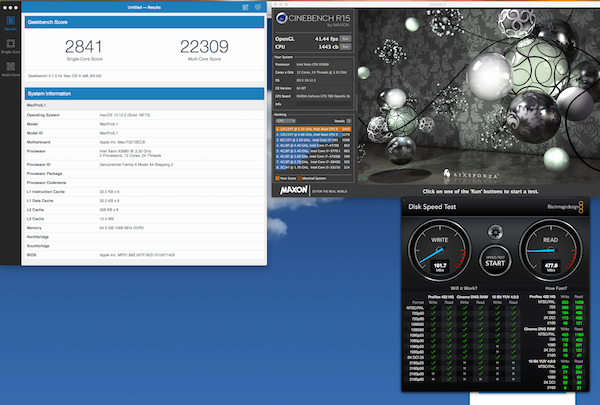Viewport: 600px width, 405px height.
Task: Click the GFX Board field in Cinebench
Action: tap(323, 96)
